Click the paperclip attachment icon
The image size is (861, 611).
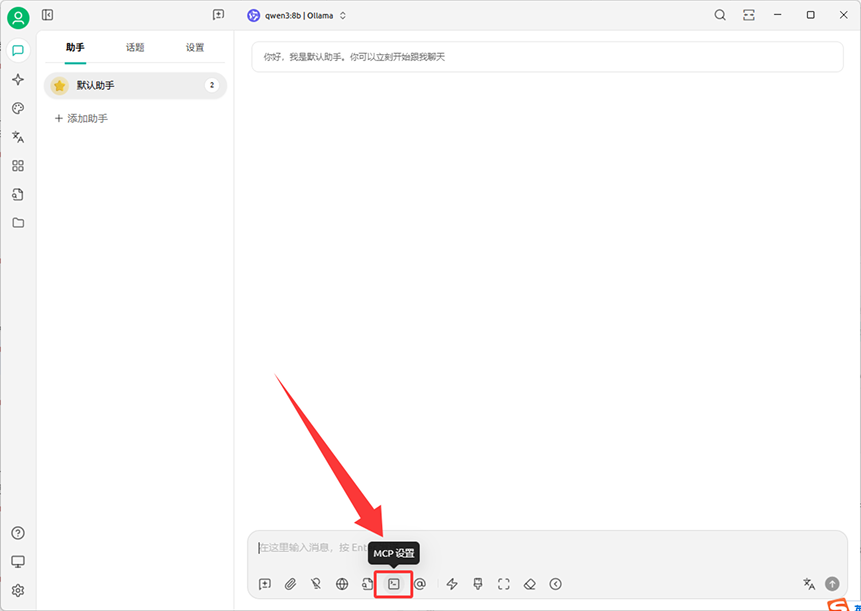290,584
